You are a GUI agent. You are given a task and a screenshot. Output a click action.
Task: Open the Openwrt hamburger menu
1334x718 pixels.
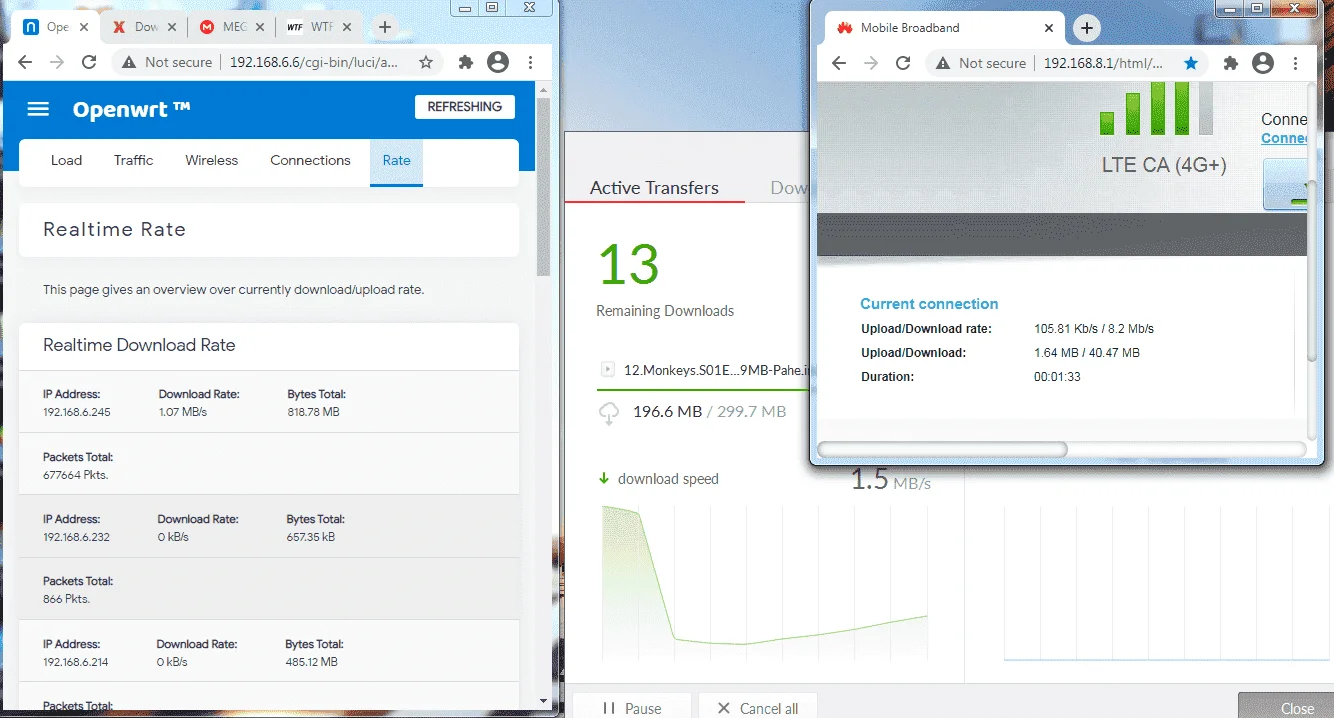point(38,108)
